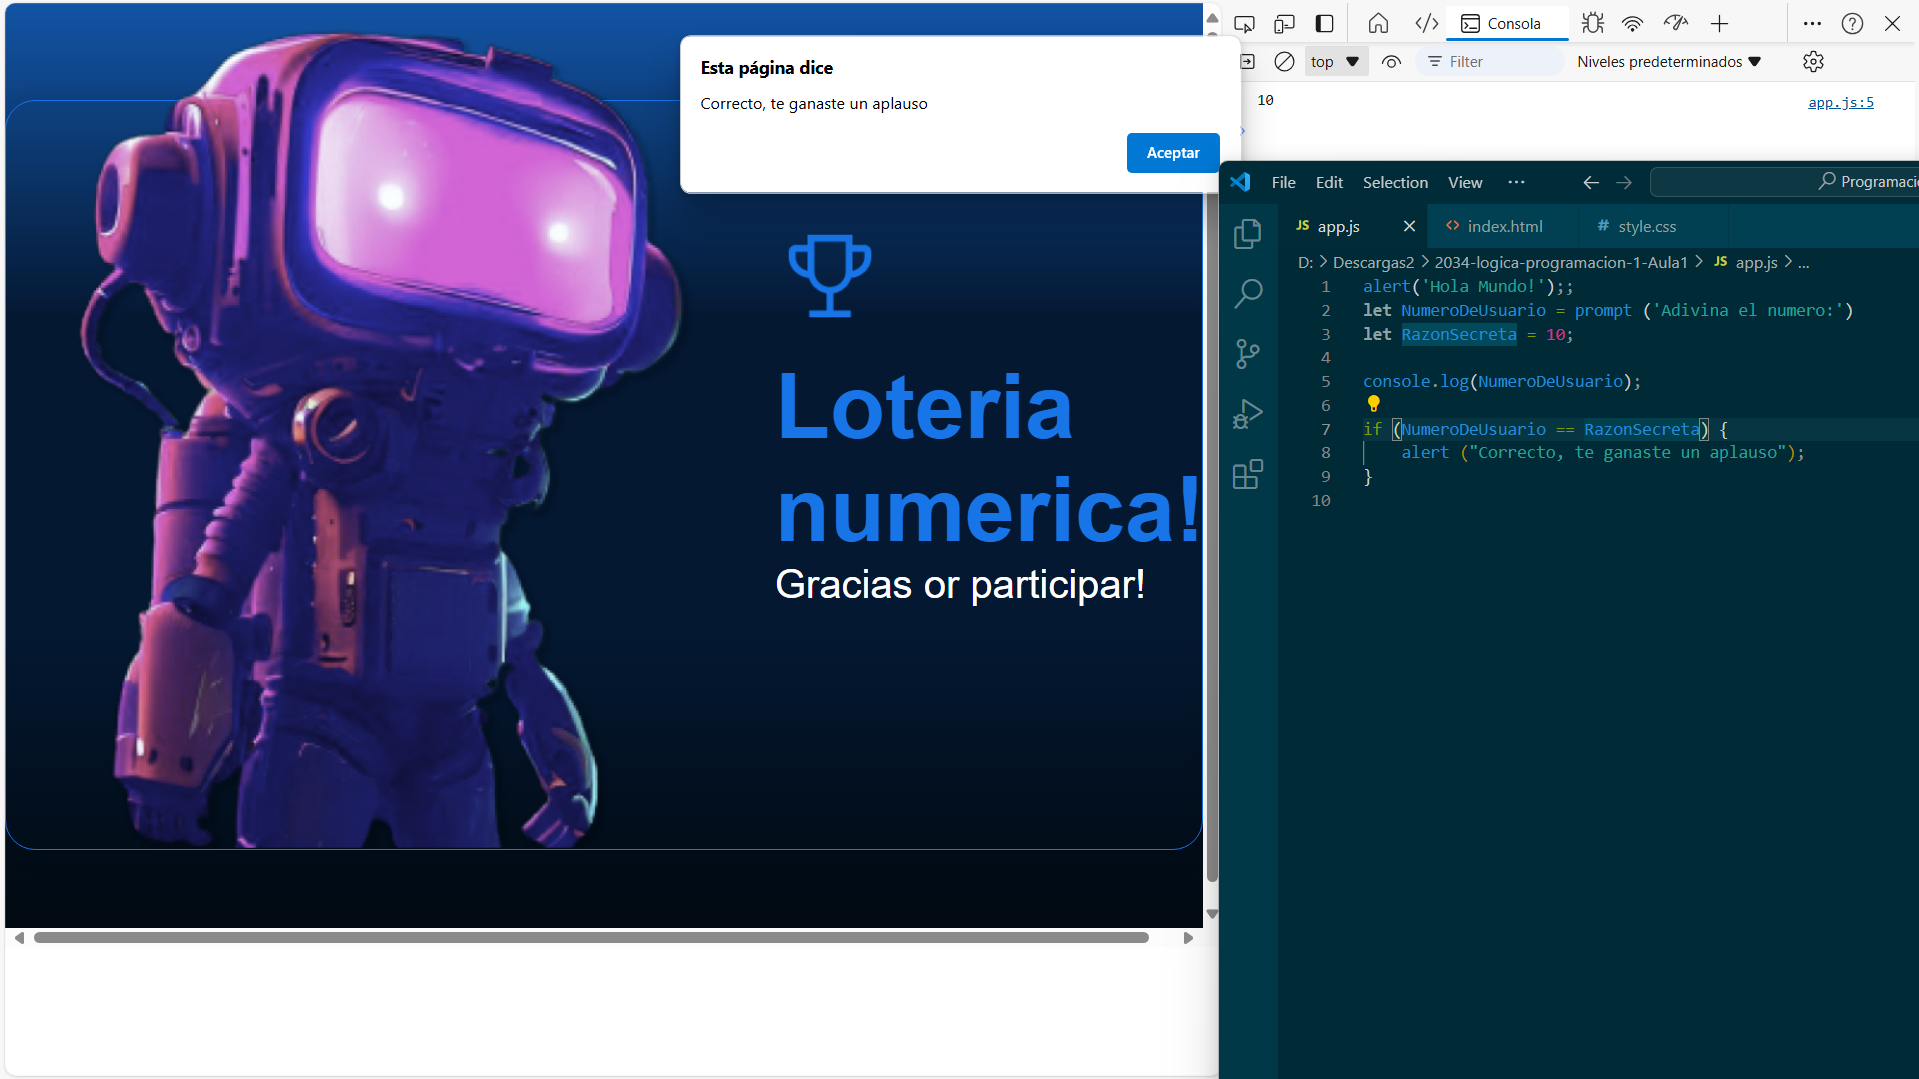Image resolution: width=1919 pixels, height=1079 pixels.
Task: Switch to the index.html editor tab
Action: [1504, 227]
